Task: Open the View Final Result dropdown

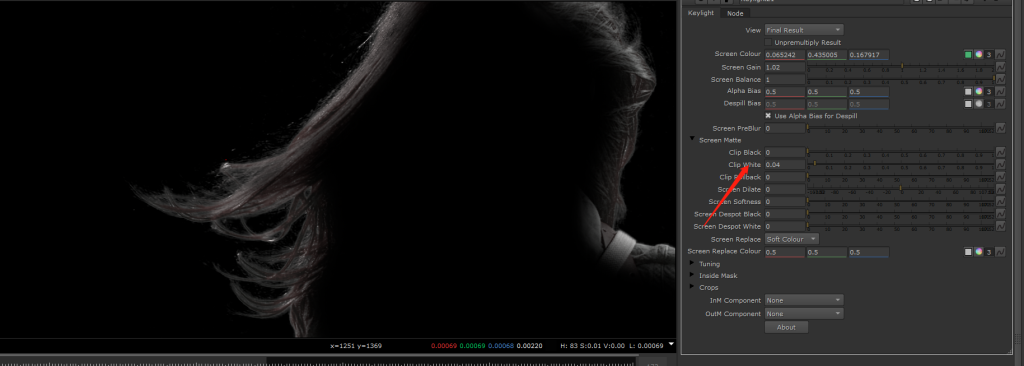Action: tap(804, 30)
